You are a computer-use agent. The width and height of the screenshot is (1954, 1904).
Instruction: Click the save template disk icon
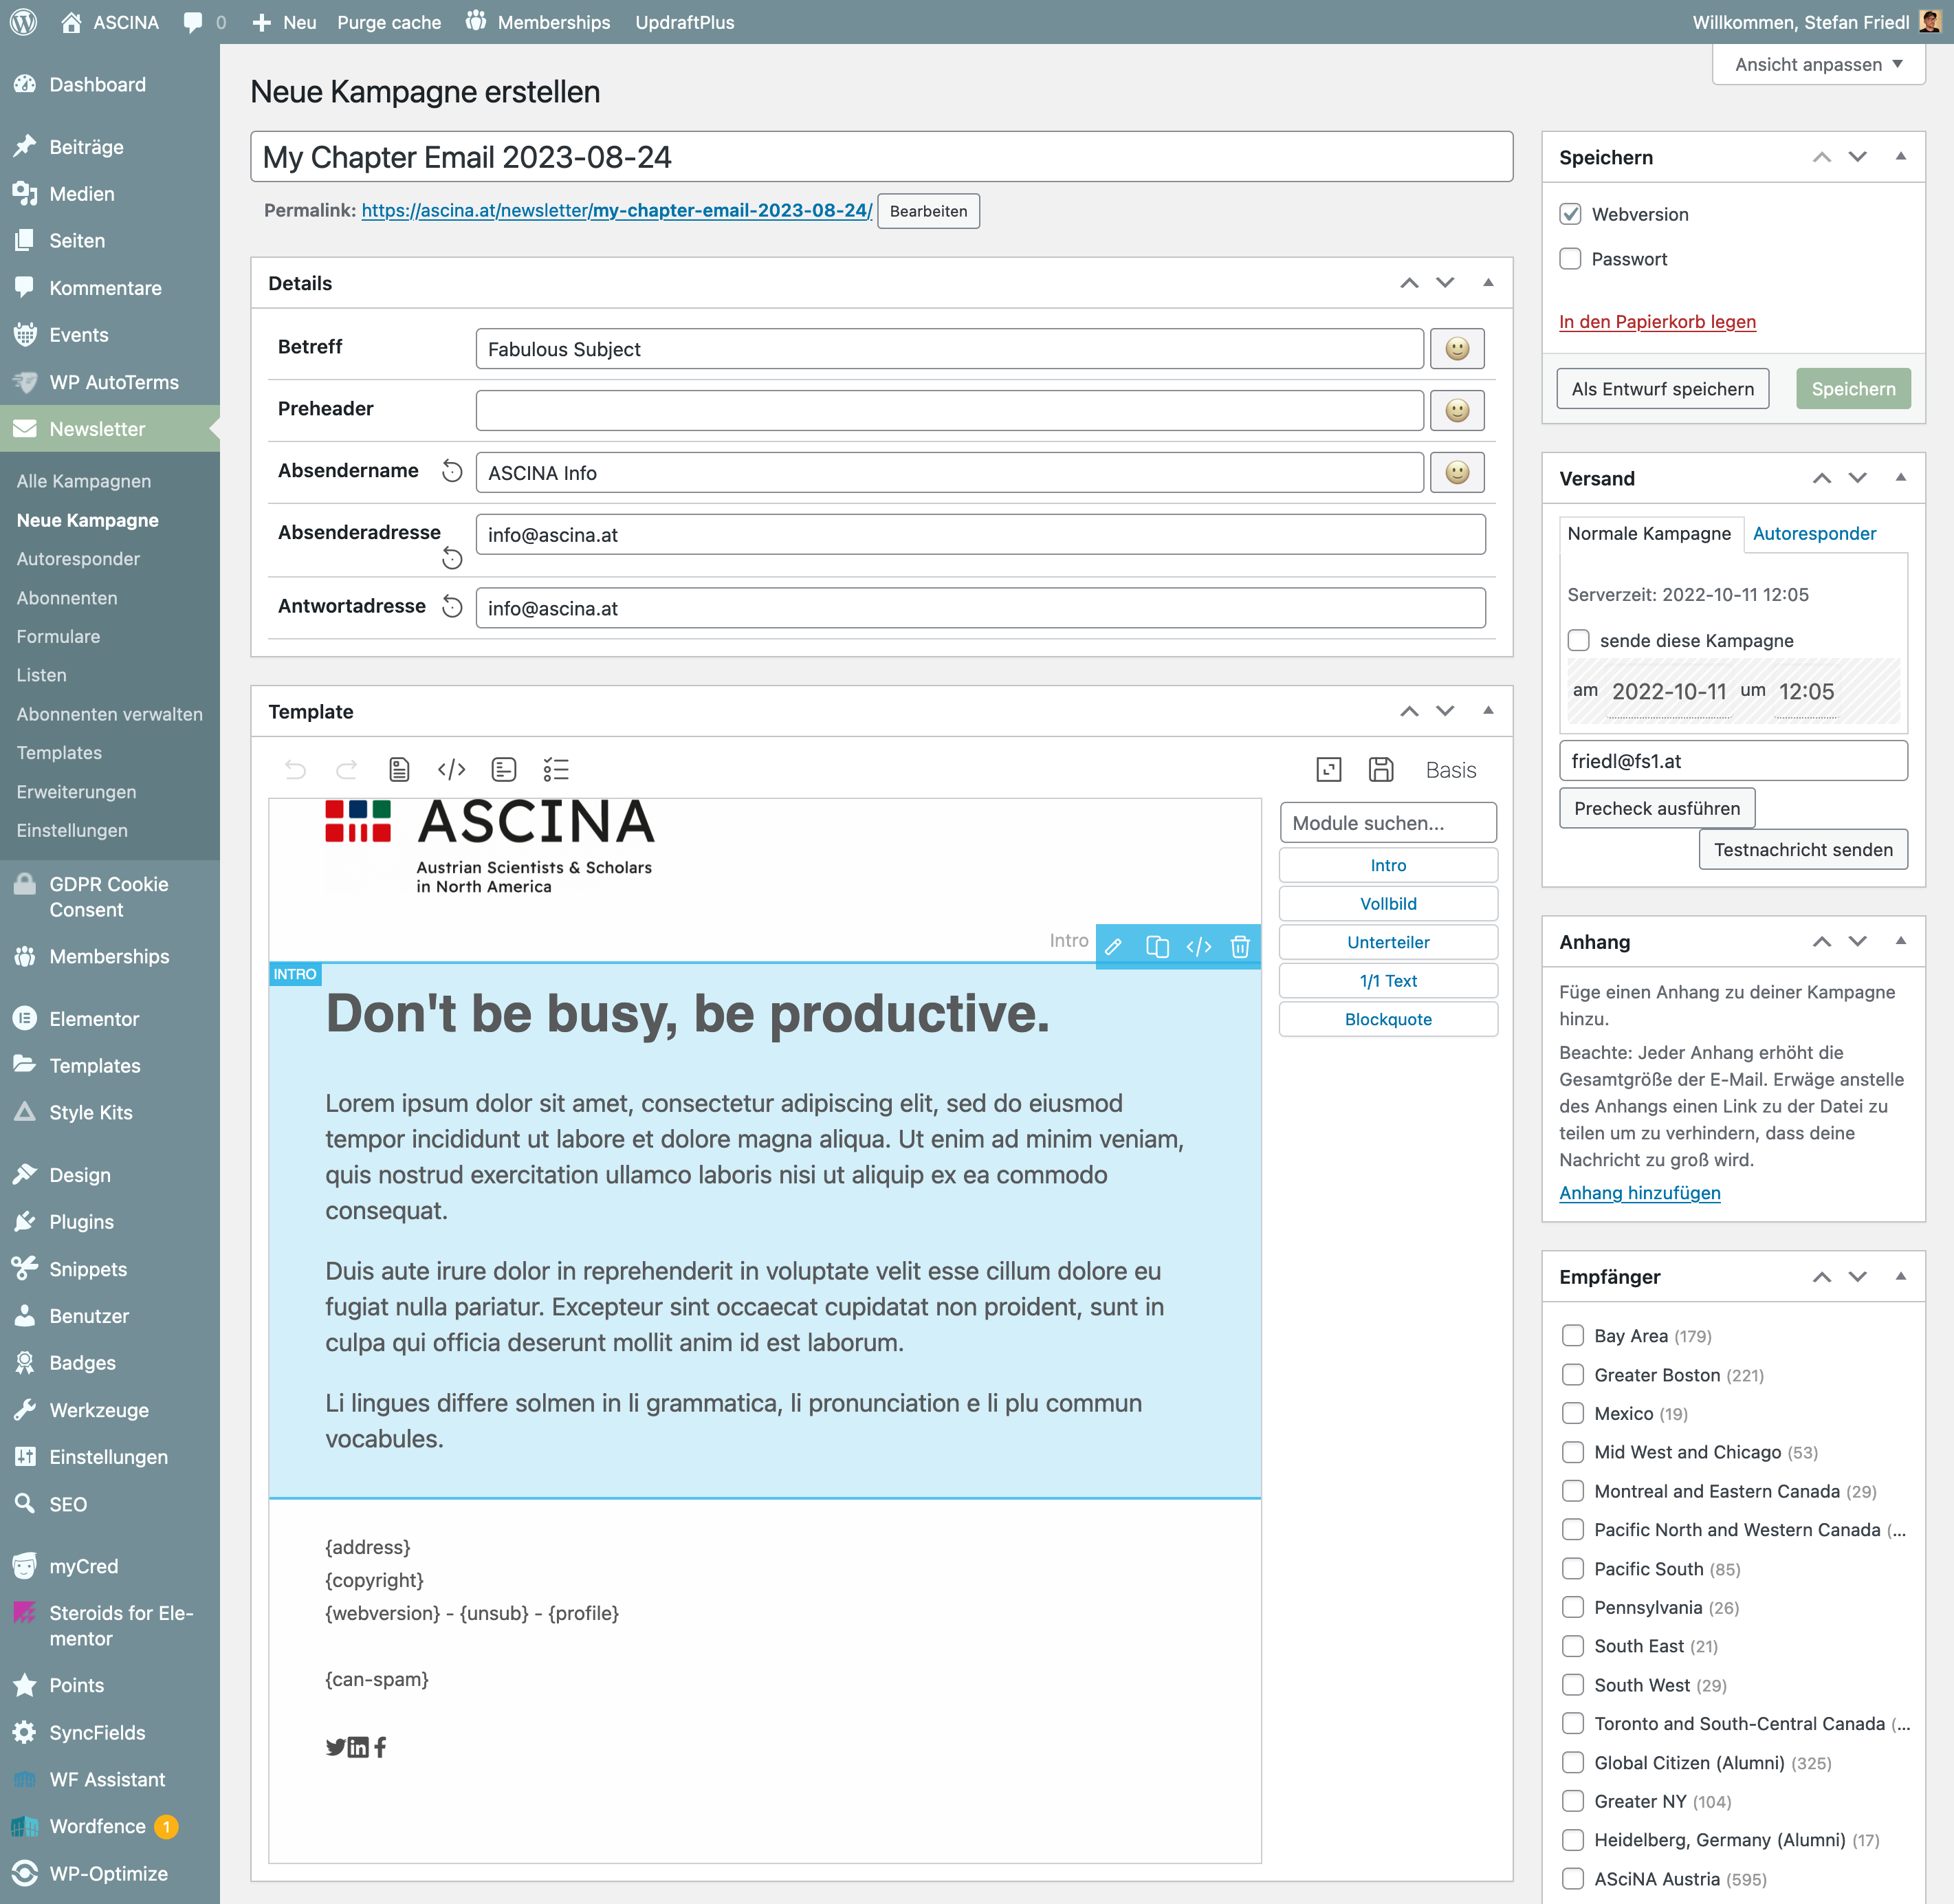1381,769
